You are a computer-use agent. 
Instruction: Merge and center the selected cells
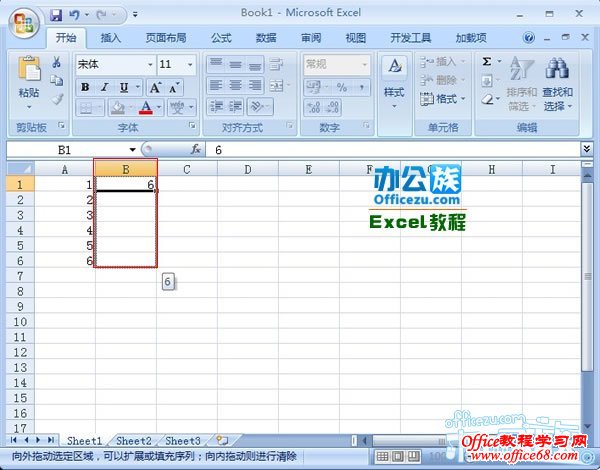276,86
